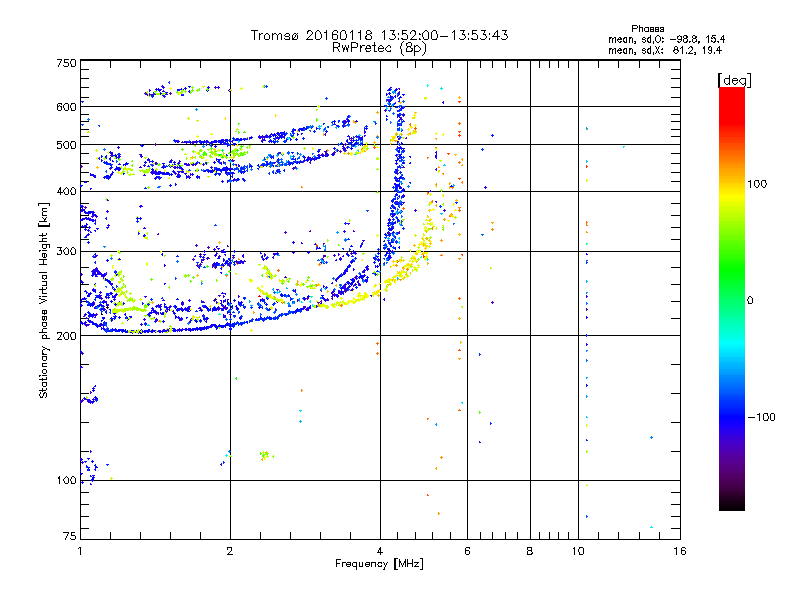Image resolution: width=800 pixels, height=600 pixels.
Task: Click the "mean, sd,O: -98.8, 15.4" line
Action: (x=666, y=39)
